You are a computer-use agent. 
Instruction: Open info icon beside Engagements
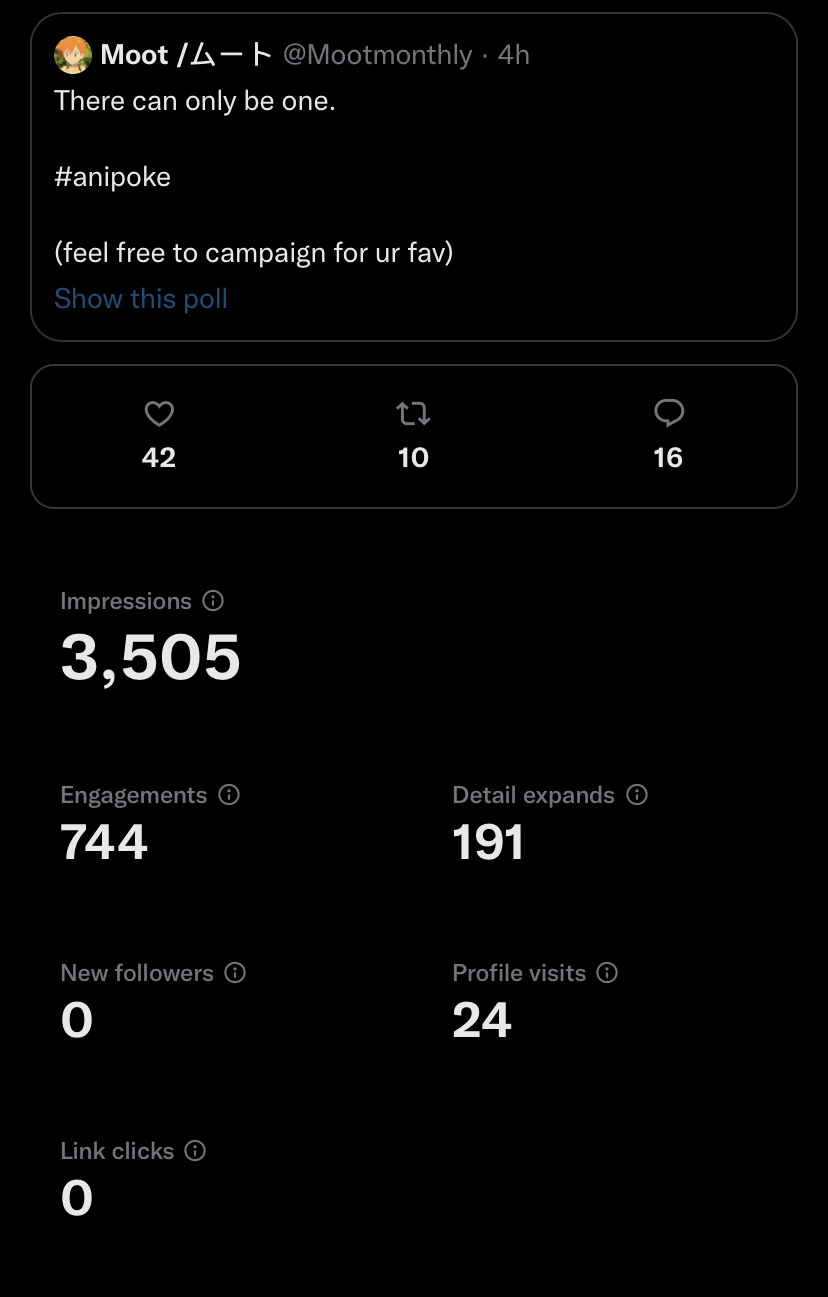[x=229, y=795]
